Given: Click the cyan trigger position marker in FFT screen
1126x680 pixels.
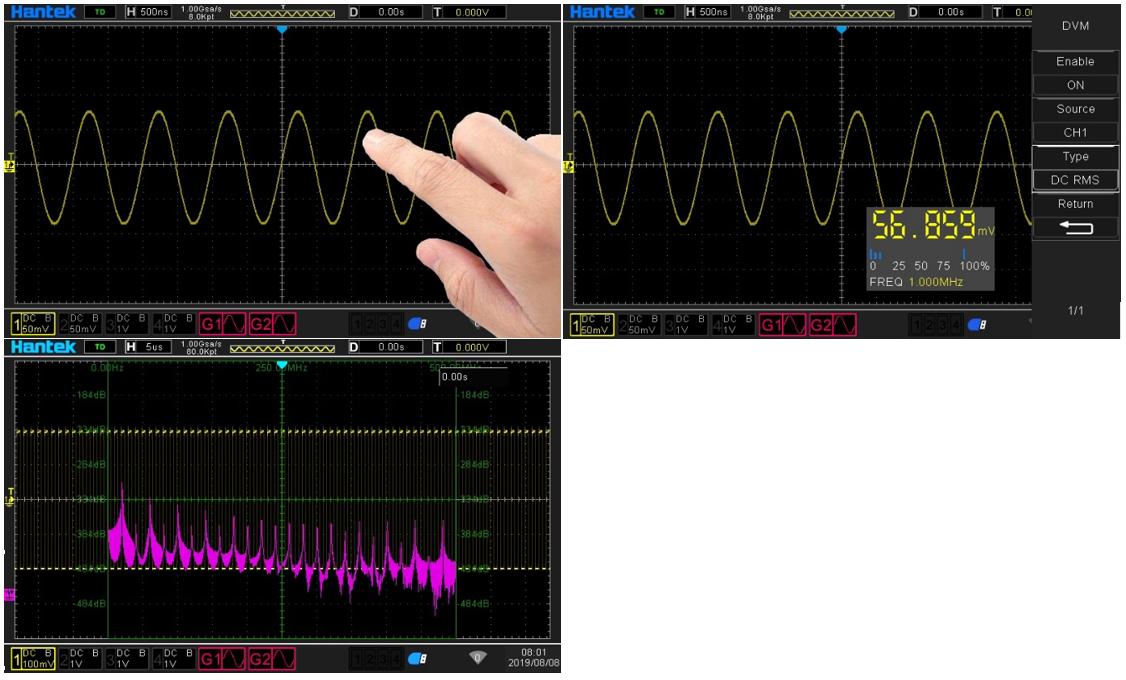Looking at the screenshot, I should [282, 365].
